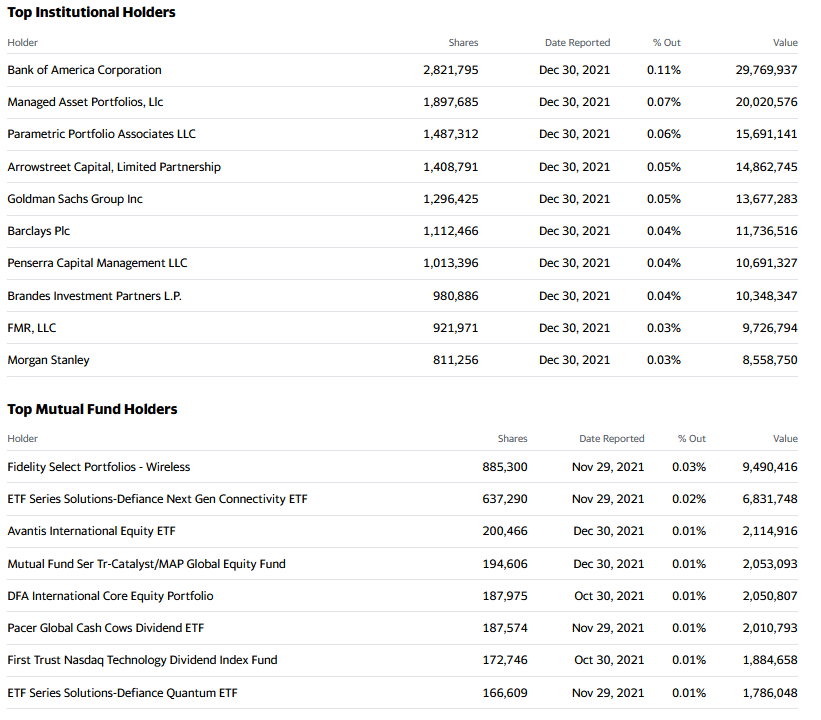Screen dimensions: 821x720
Task: Click Fidelity Select Portfolios - Wireless fund
Action: [x=99, y=467]
